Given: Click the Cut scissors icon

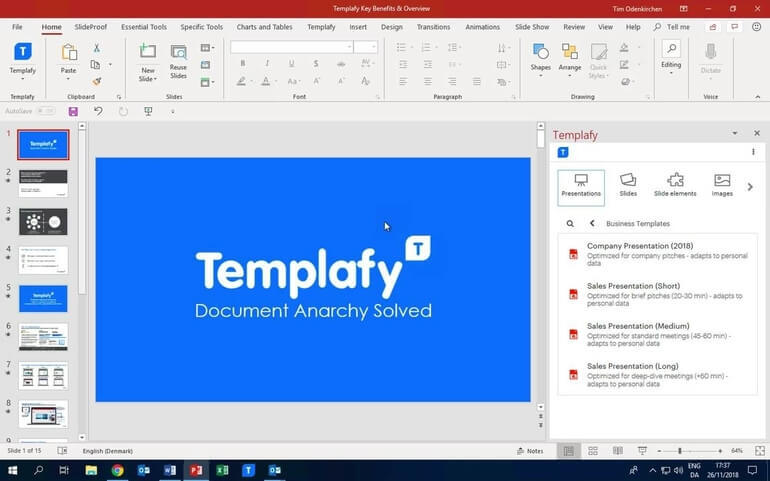Looking at the screenshot, I should tap(97, 48).
